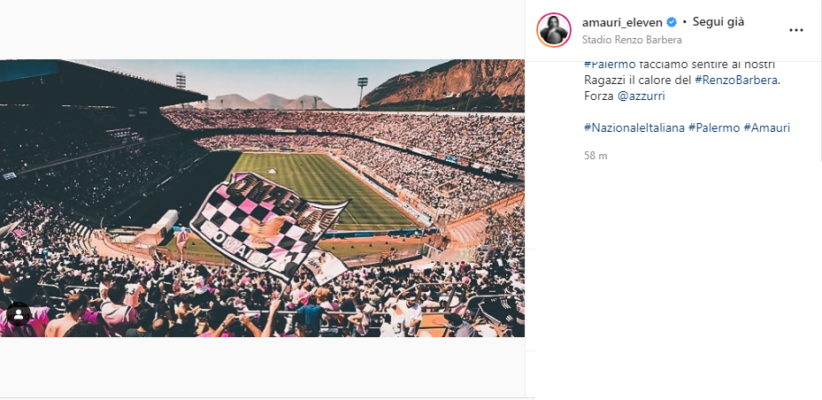
Task: Click the 58 m post timestamp
Action: point(595,156)
